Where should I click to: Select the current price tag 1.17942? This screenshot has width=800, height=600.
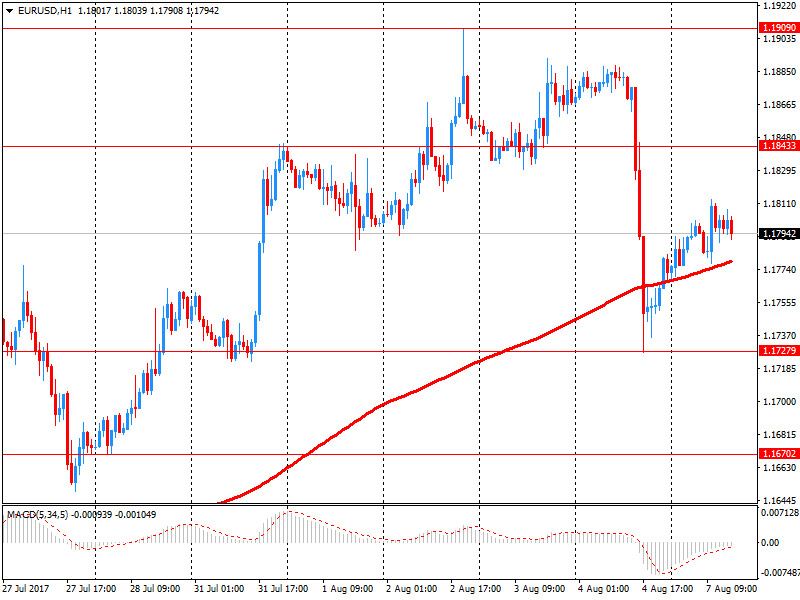[779, 234]
